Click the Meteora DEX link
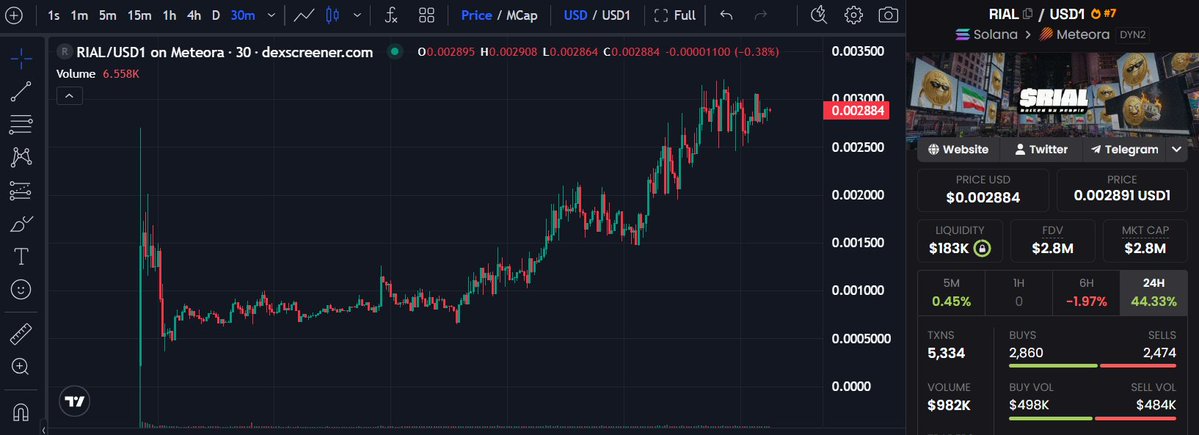 click(1072, 34)
